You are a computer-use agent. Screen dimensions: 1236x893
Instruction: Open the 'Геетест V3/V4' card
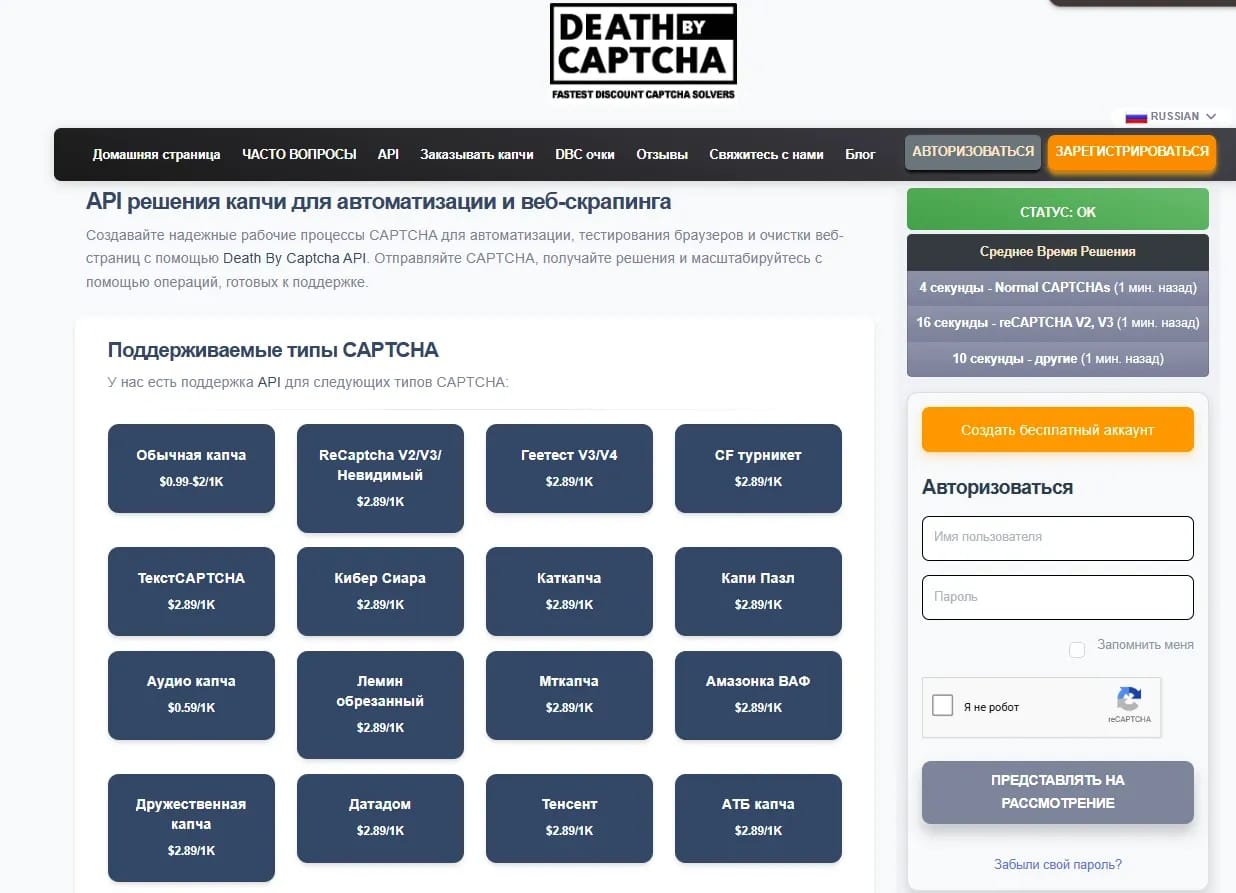pos(569,468)
